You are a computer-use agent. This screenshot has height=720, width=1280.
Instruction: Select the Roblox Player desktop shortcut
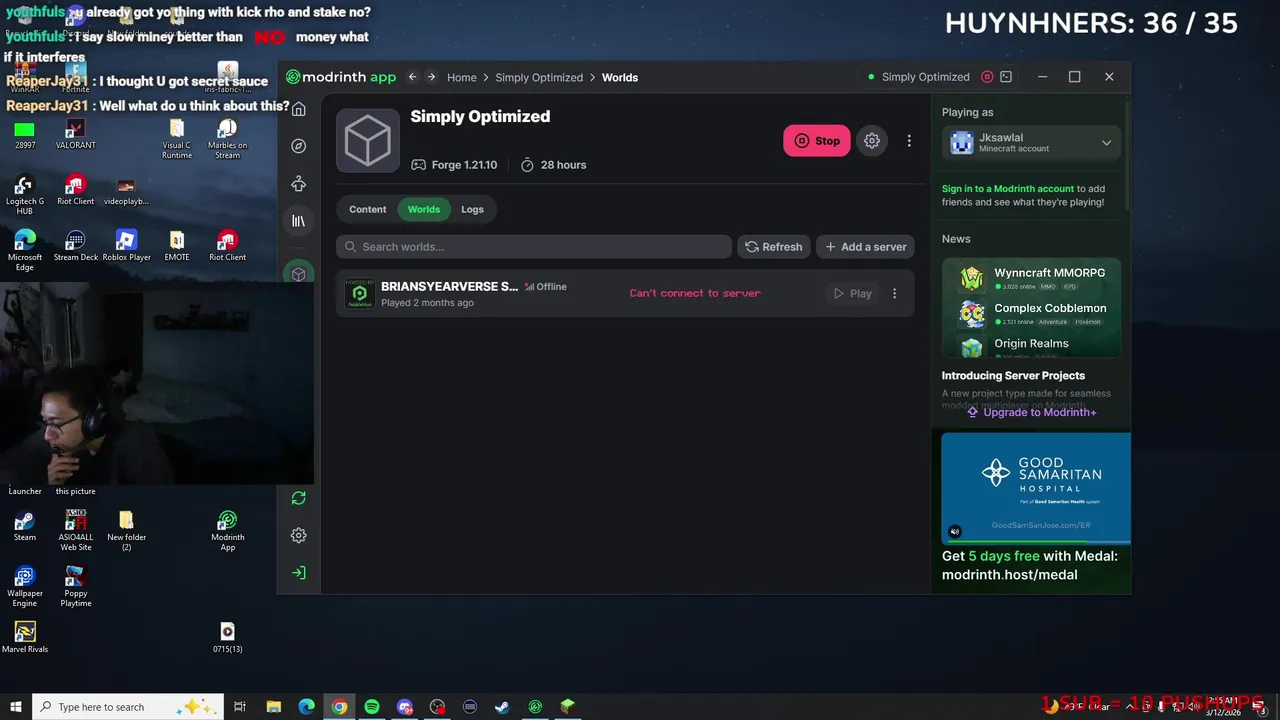point(126,247)
